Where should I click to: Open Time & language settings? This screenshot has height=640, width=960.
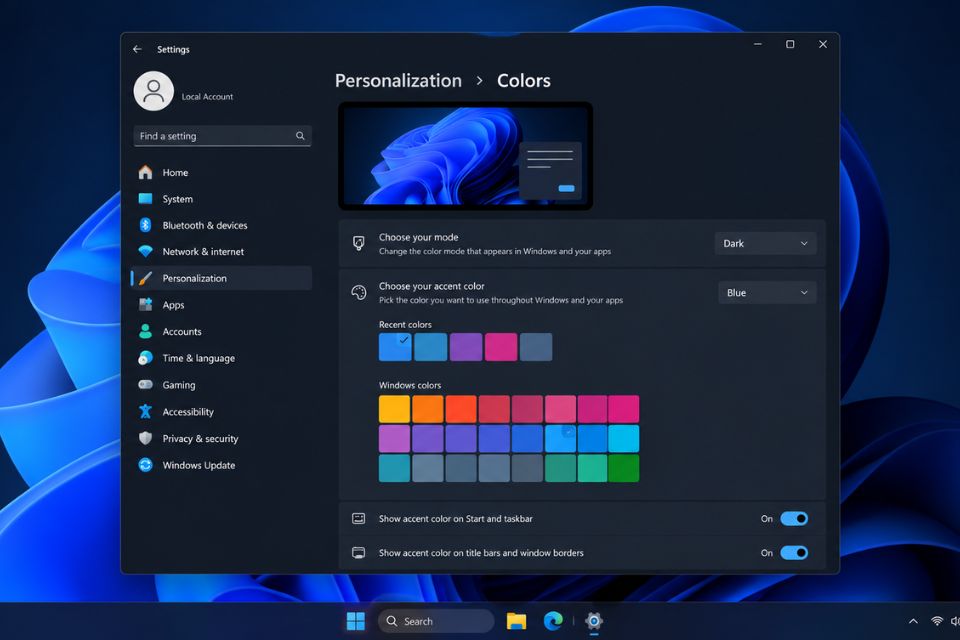pyautogui.click(x=221, y=358)
